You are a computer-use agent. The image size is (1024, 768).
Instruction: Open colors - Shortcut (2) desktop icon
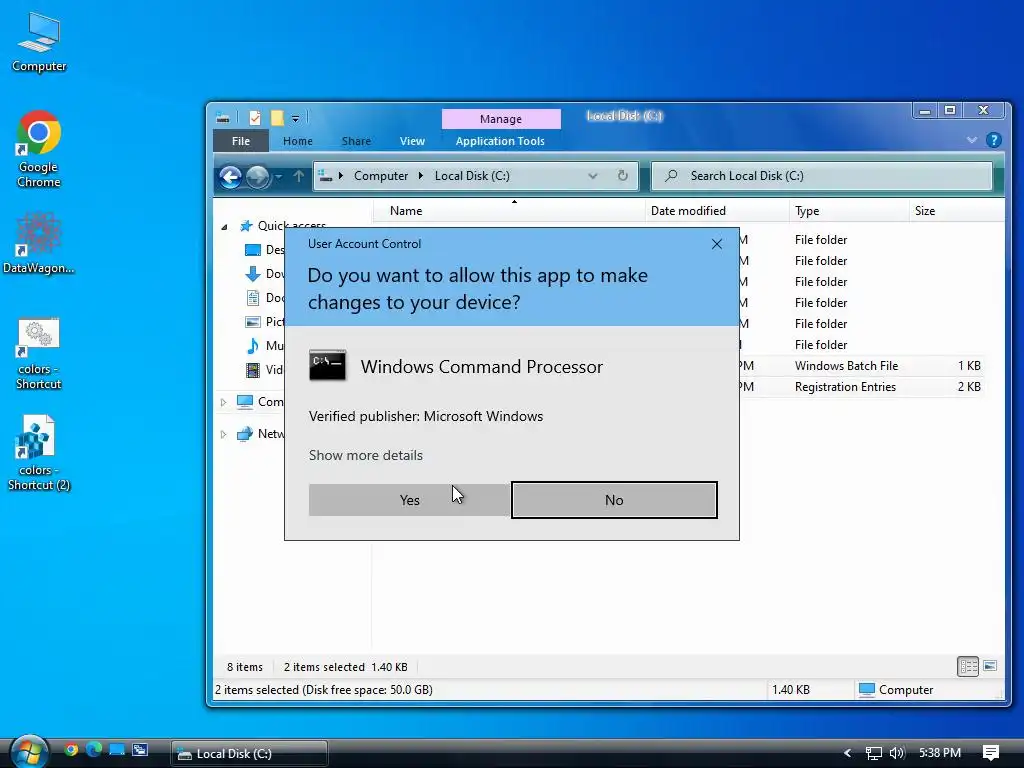pos(39,453)
